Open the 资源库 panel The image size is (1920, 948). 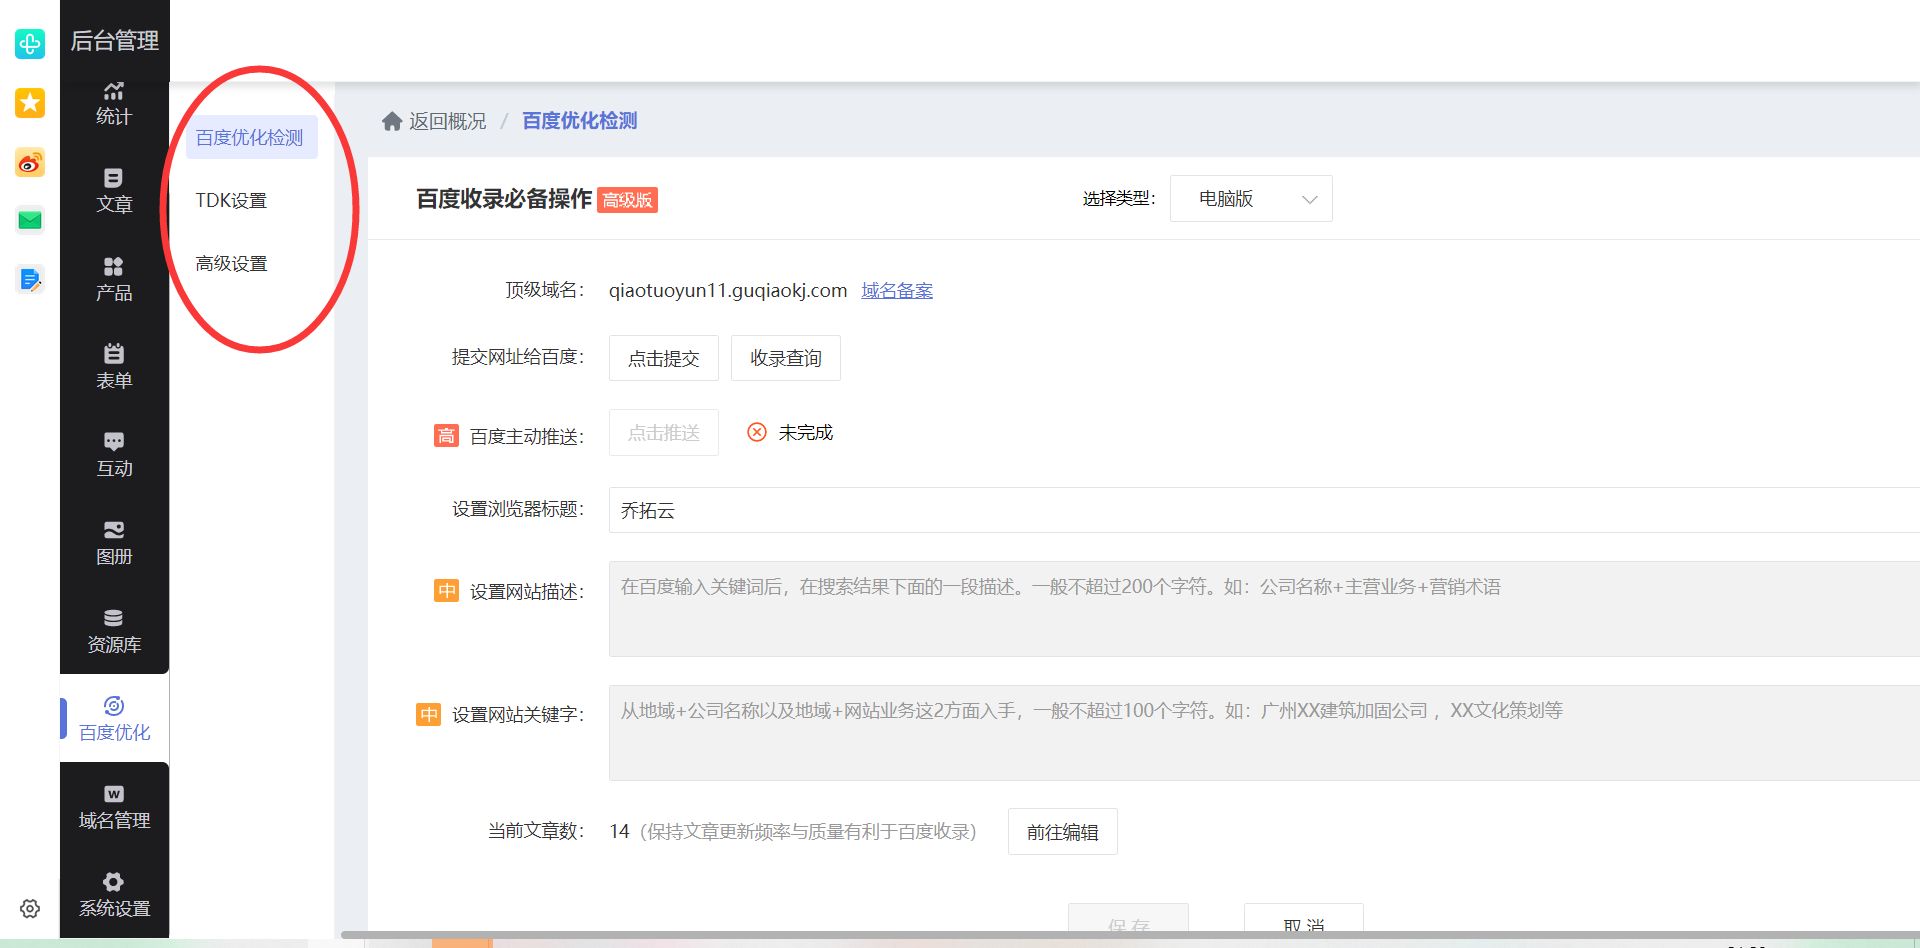pos(114,630)
